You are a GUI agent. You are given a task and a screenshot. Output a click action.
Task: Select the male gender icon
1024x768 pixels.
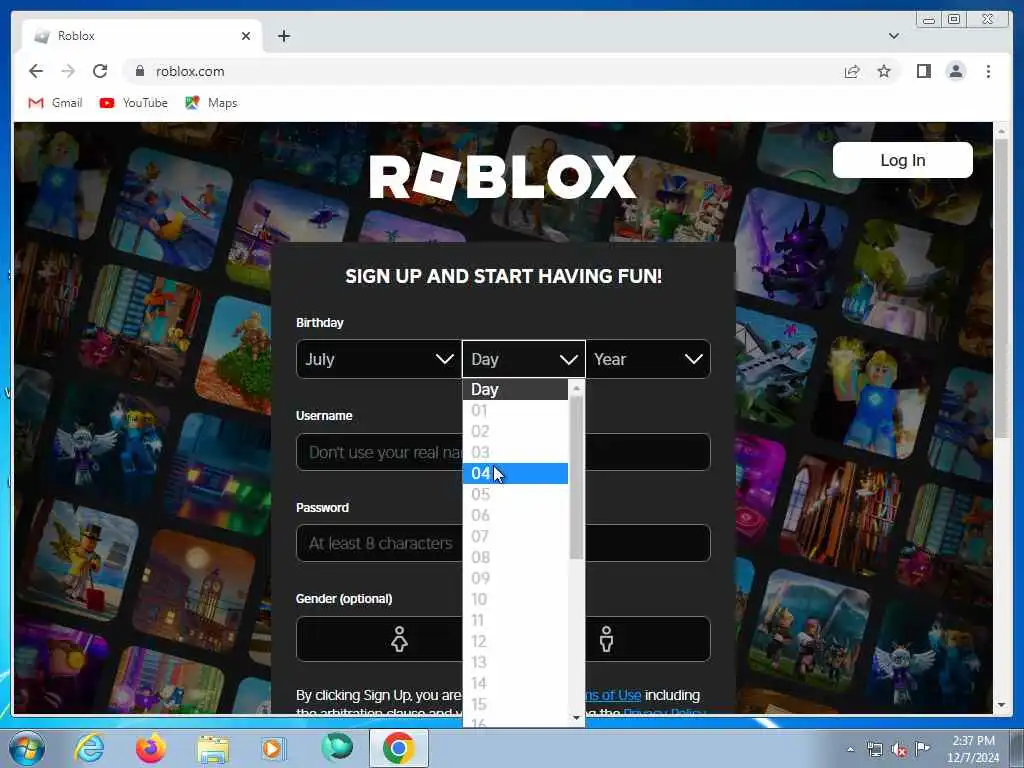coord(607,639)
